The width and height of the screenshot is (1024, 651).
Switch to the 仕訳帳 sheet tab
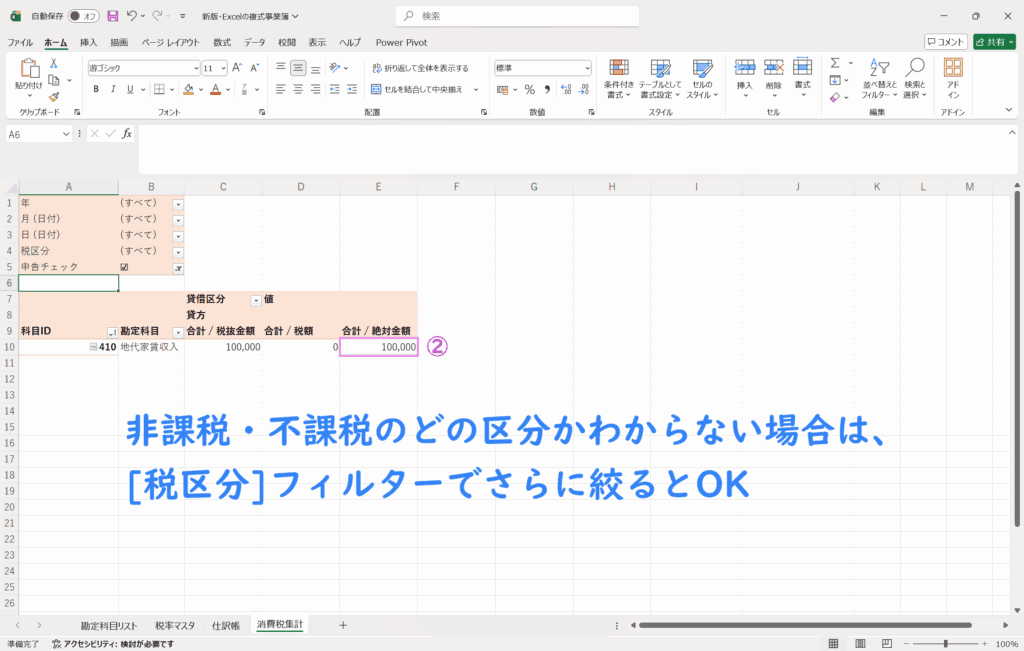pyautogui.click(x=225, y=625)
